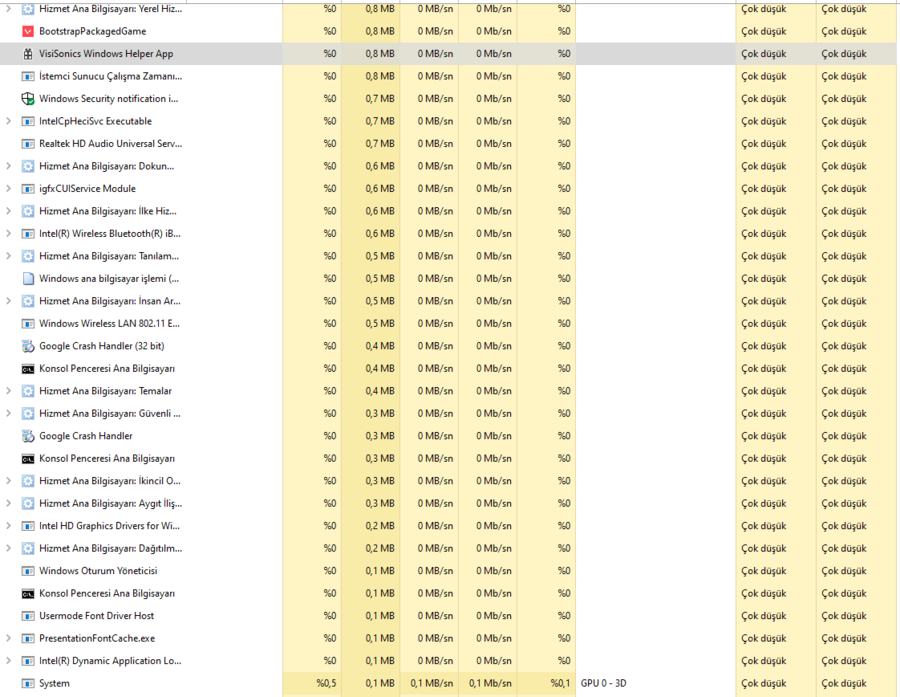Screen dimensions: 900x697
Task: Click the Realtek HD Audio Universal Service icon
Action: [28, 144]
